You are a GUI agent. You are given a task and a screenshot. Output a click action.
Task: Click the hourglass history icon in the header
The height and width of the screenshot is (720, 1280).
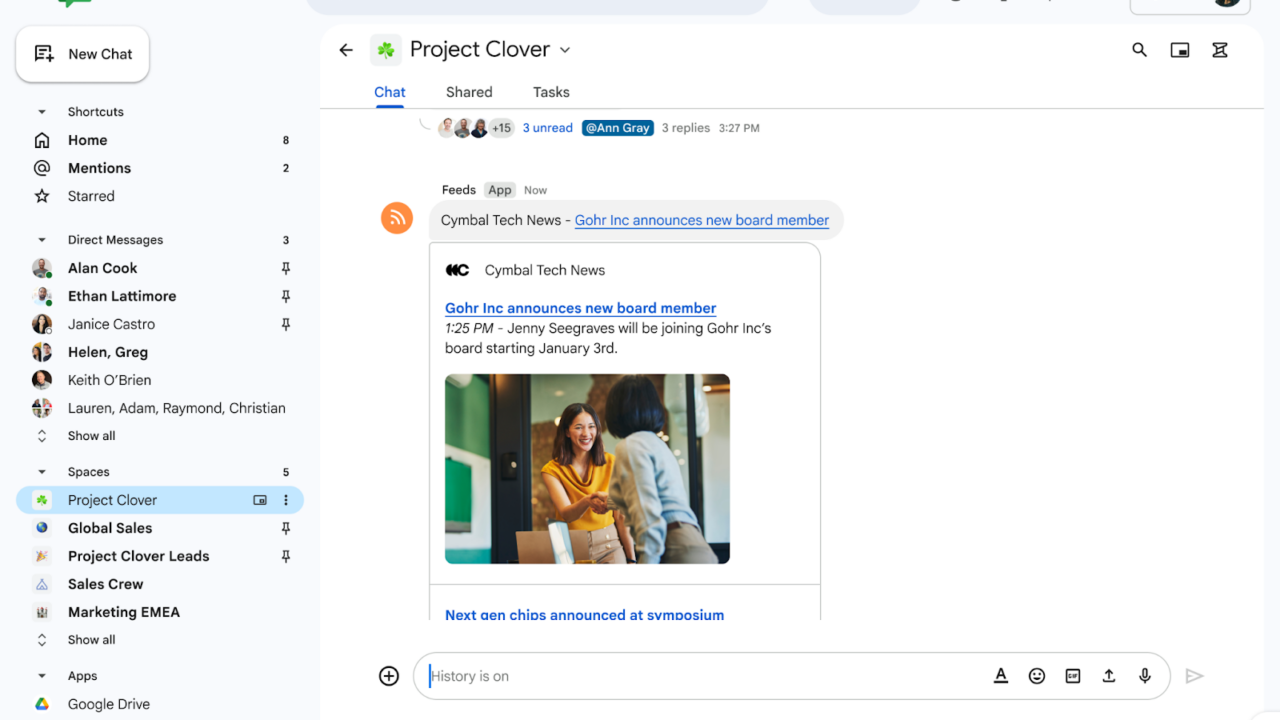pyautogui.click(x=1219, y=49)
